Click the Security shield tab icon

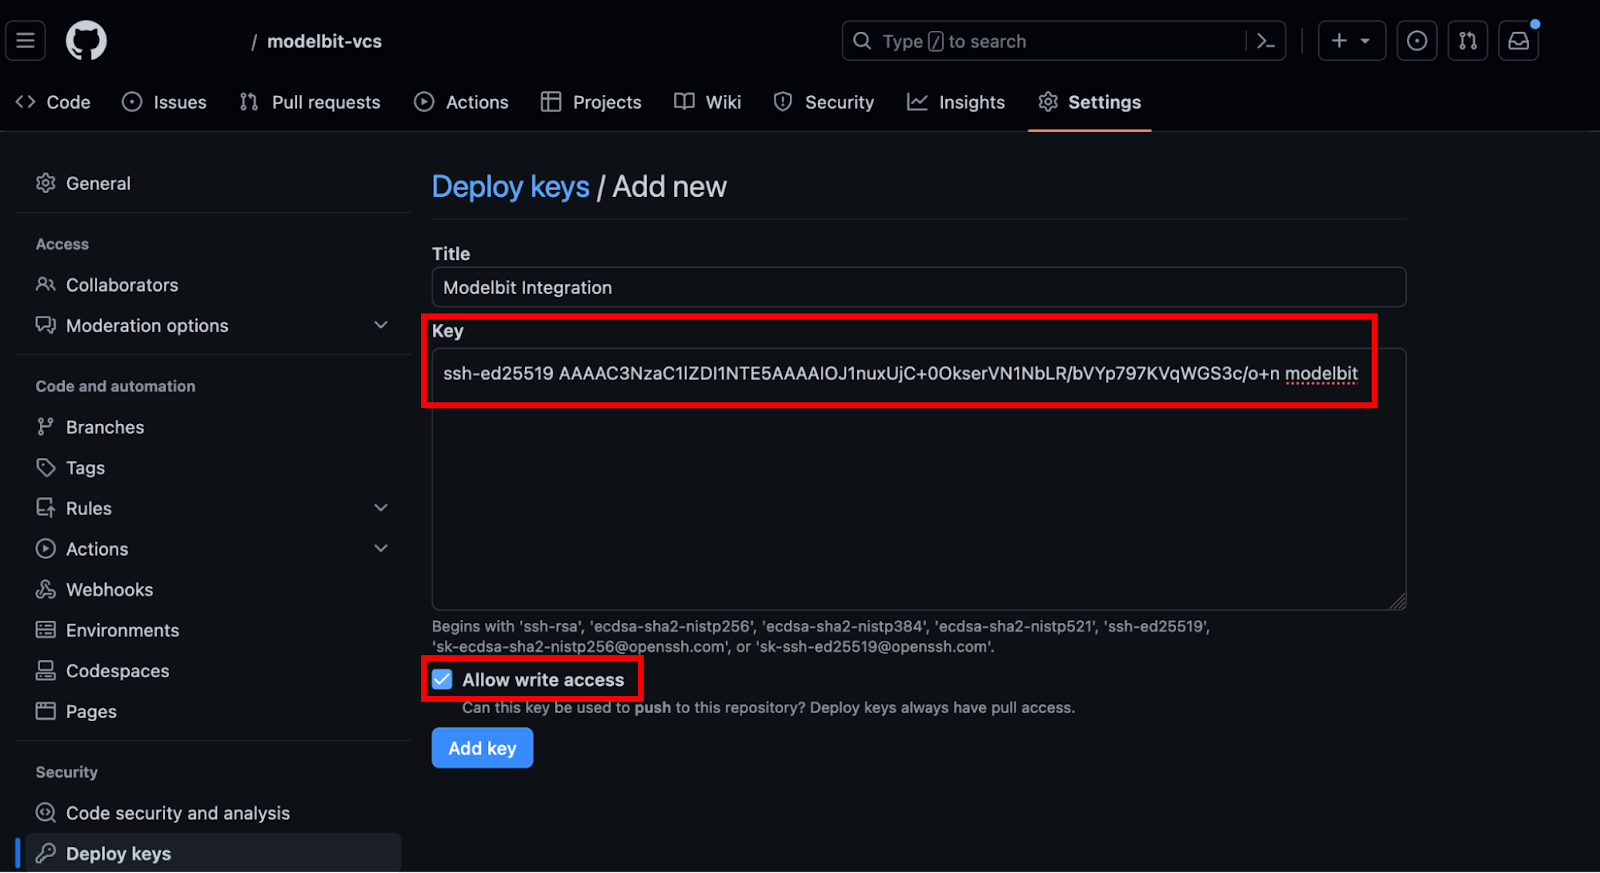[783, 102]
